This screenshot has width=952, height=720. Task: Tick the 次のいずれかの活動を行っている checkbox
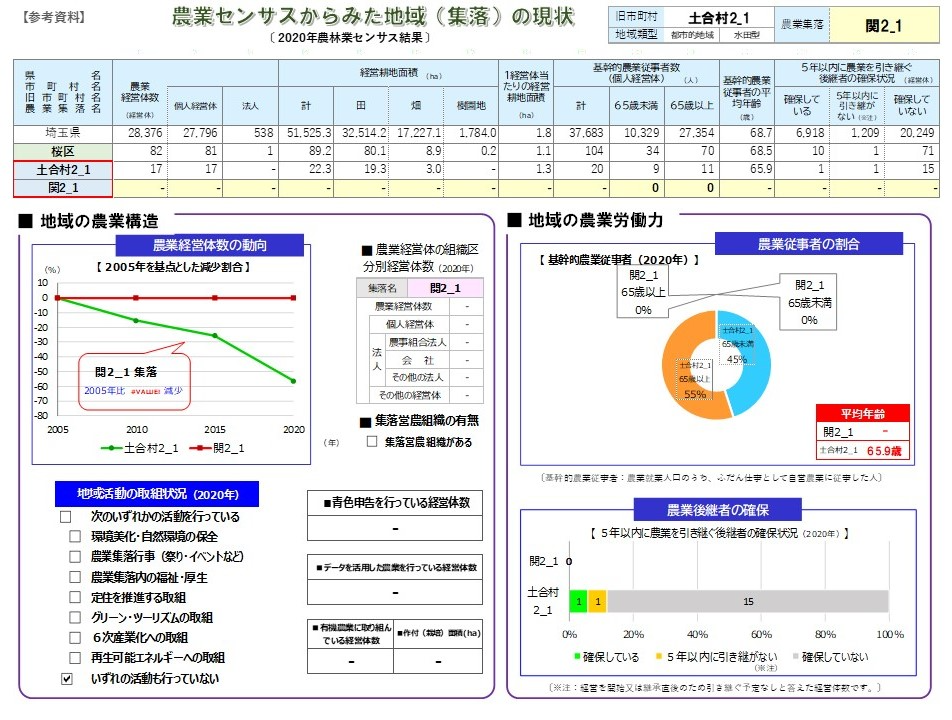(66, 517)
